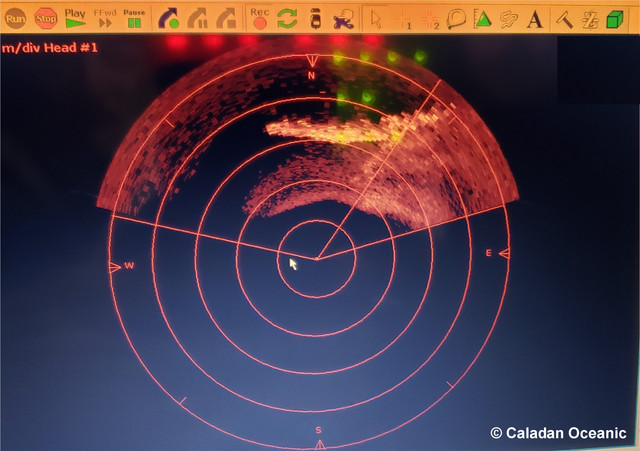640x451 pixels.
Task: Select the tape measure tool
Action: click(456, 19)
